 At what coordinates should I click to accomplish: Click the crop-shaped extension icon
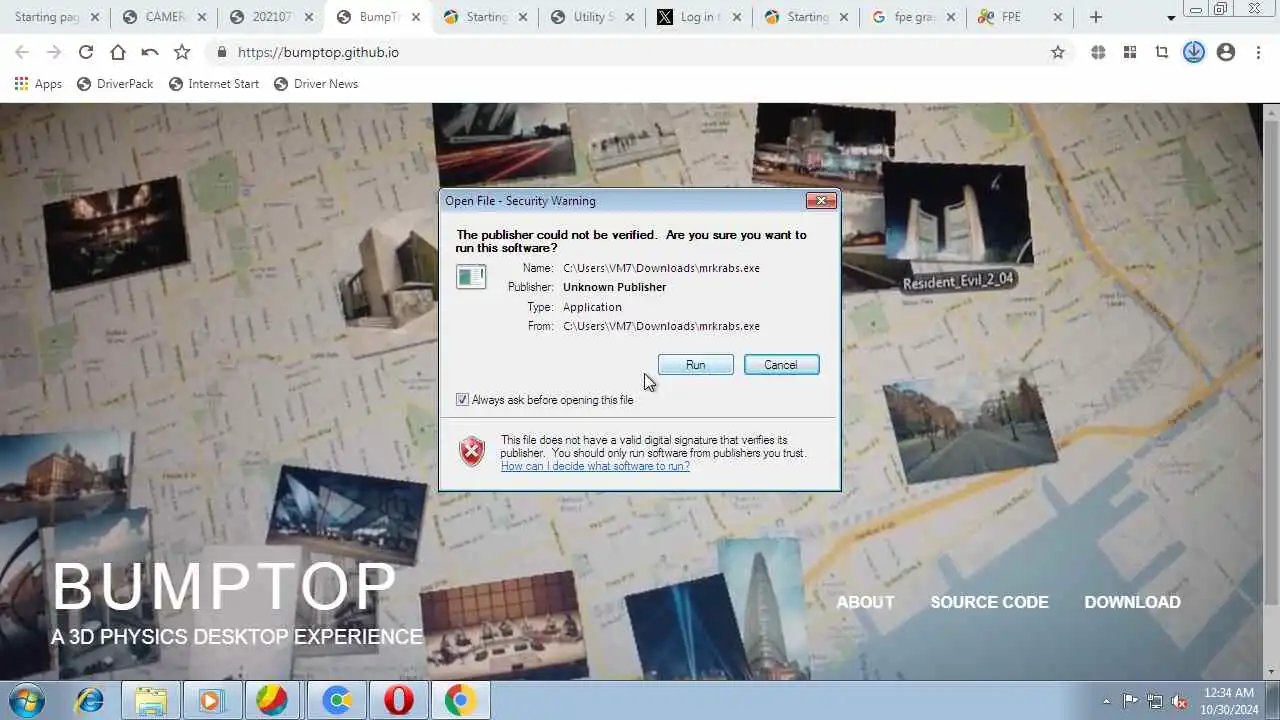pyautogui.click(x=1162, y=52)
